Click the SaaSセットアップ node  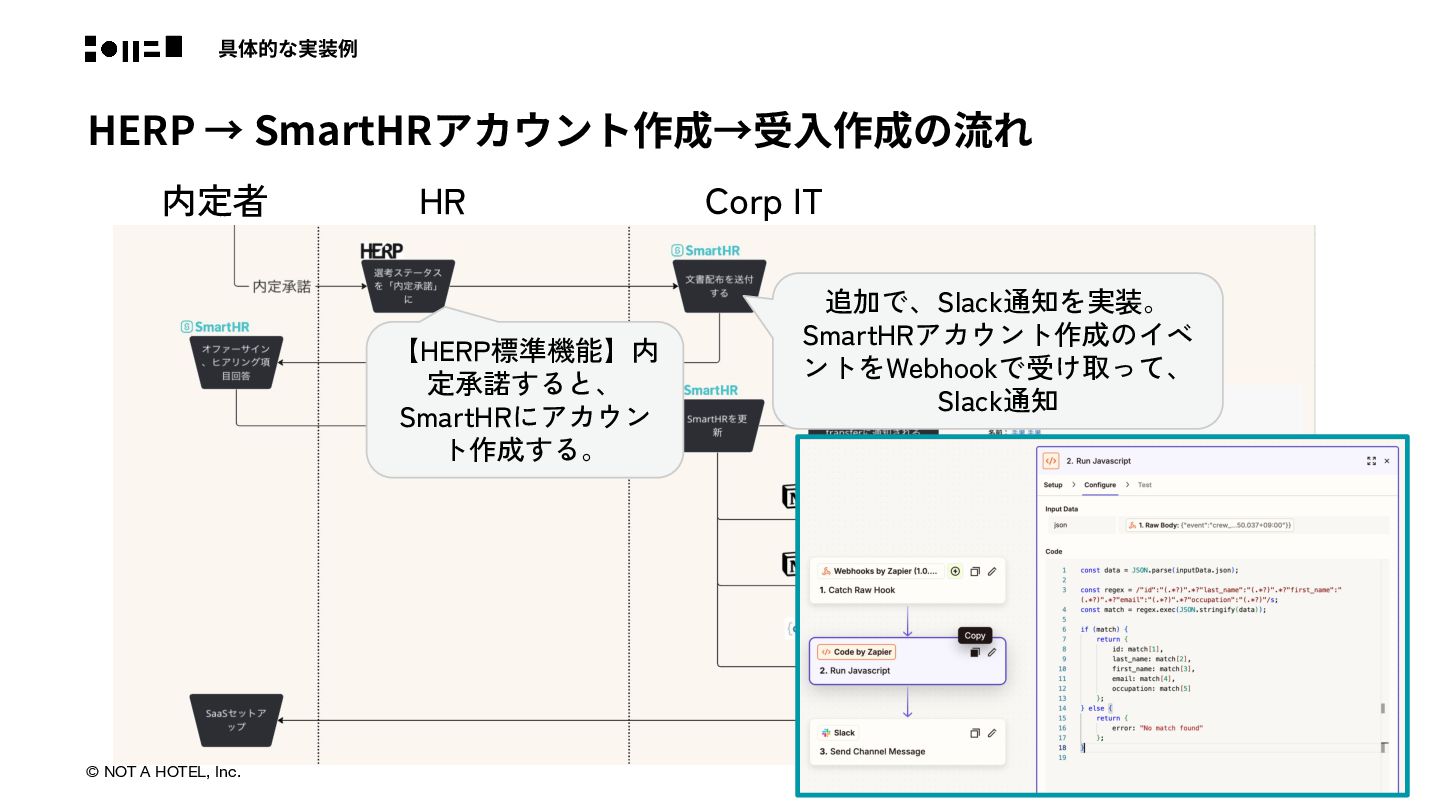coord(236,721)
